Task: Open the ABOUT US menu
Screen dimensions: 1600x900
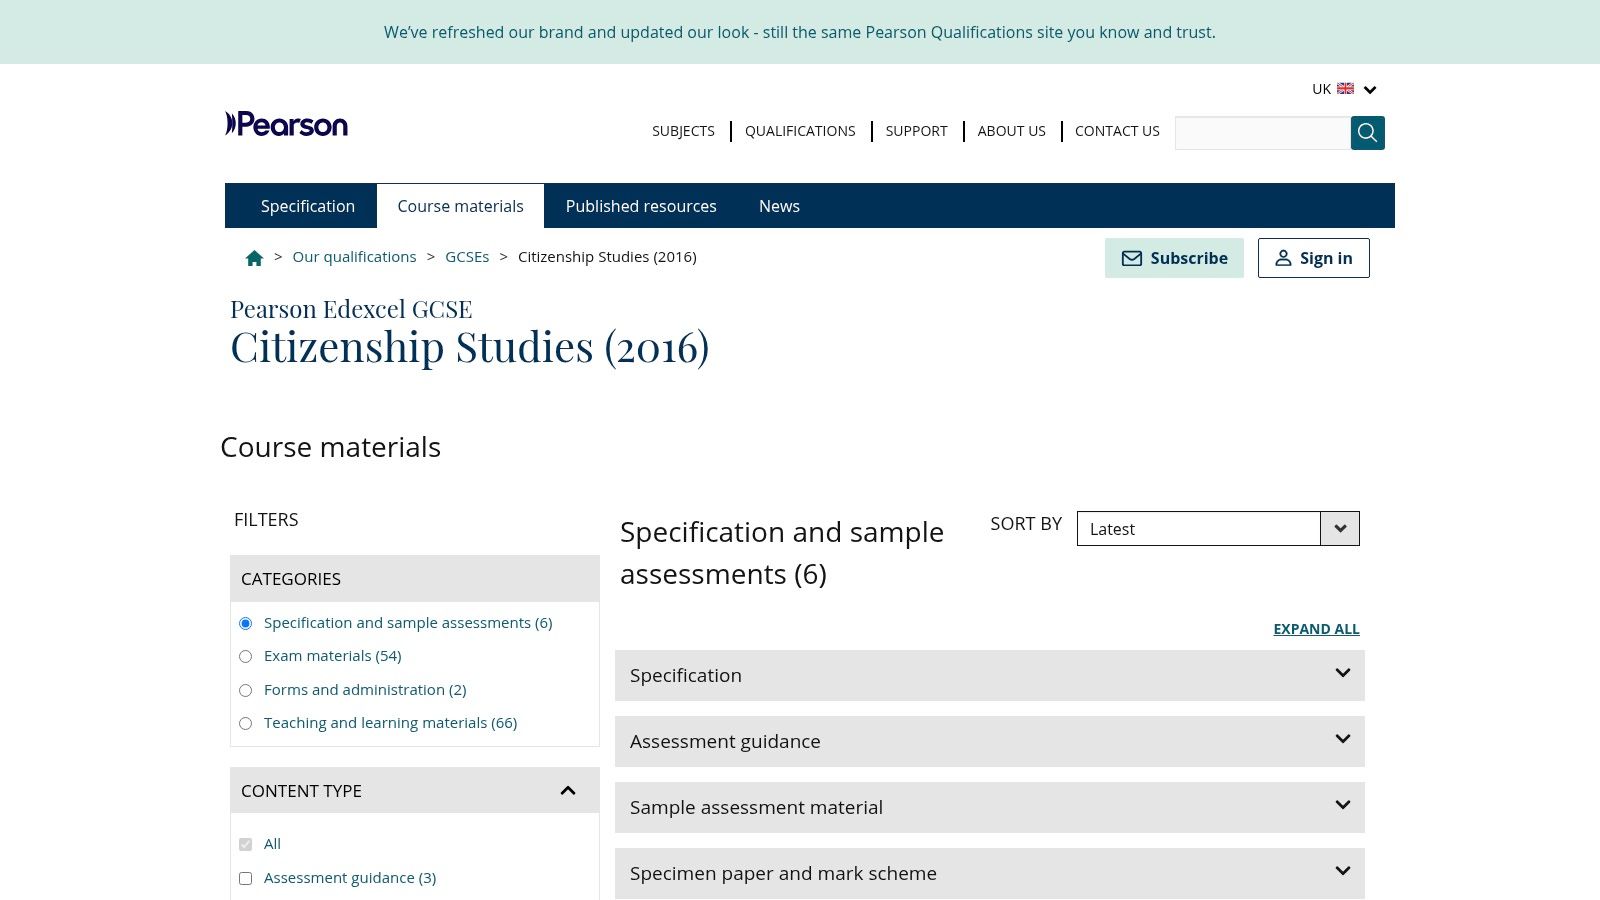Action: (x=1011, y=131)
